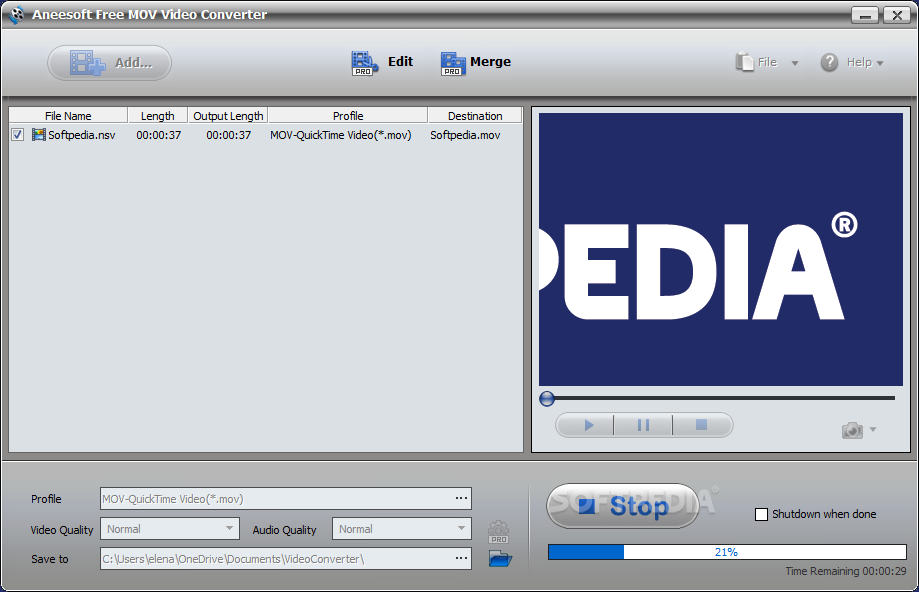
Task: Open the Audio Quality dropdown
Action: pyautogui.click(x=401, y=529)
